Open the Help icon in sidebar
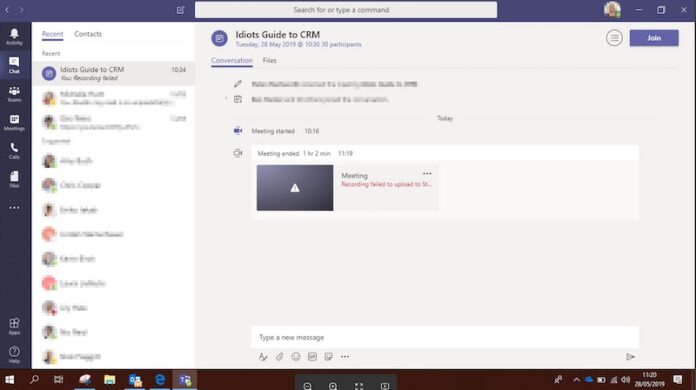This screenshot has width=696, height=390. tap(14, 355)
